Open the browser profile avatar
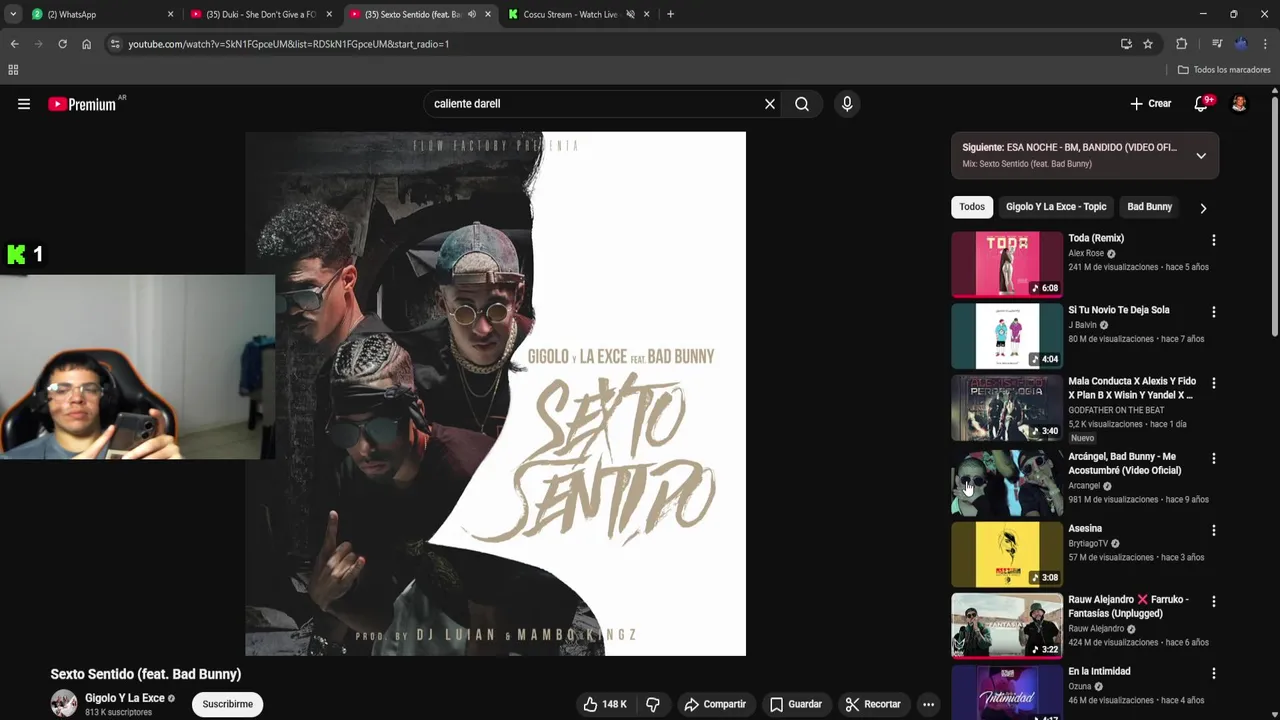The width and height of the screenshot is (1280, 720). [1241, 44]
